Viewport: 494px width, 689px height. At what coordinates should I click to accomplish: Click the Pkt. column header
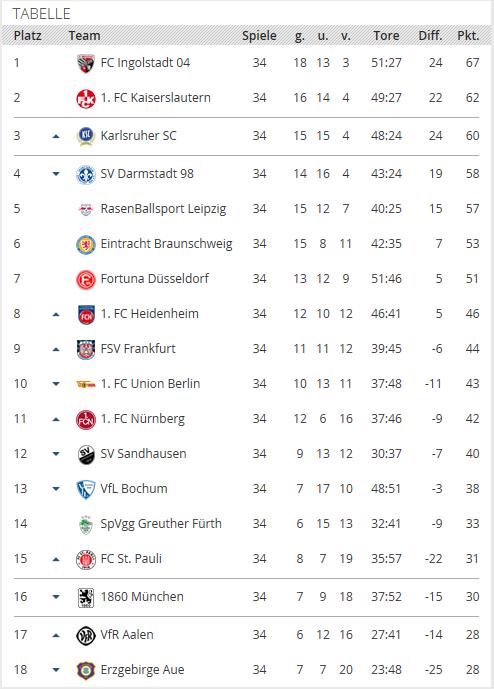469,36
